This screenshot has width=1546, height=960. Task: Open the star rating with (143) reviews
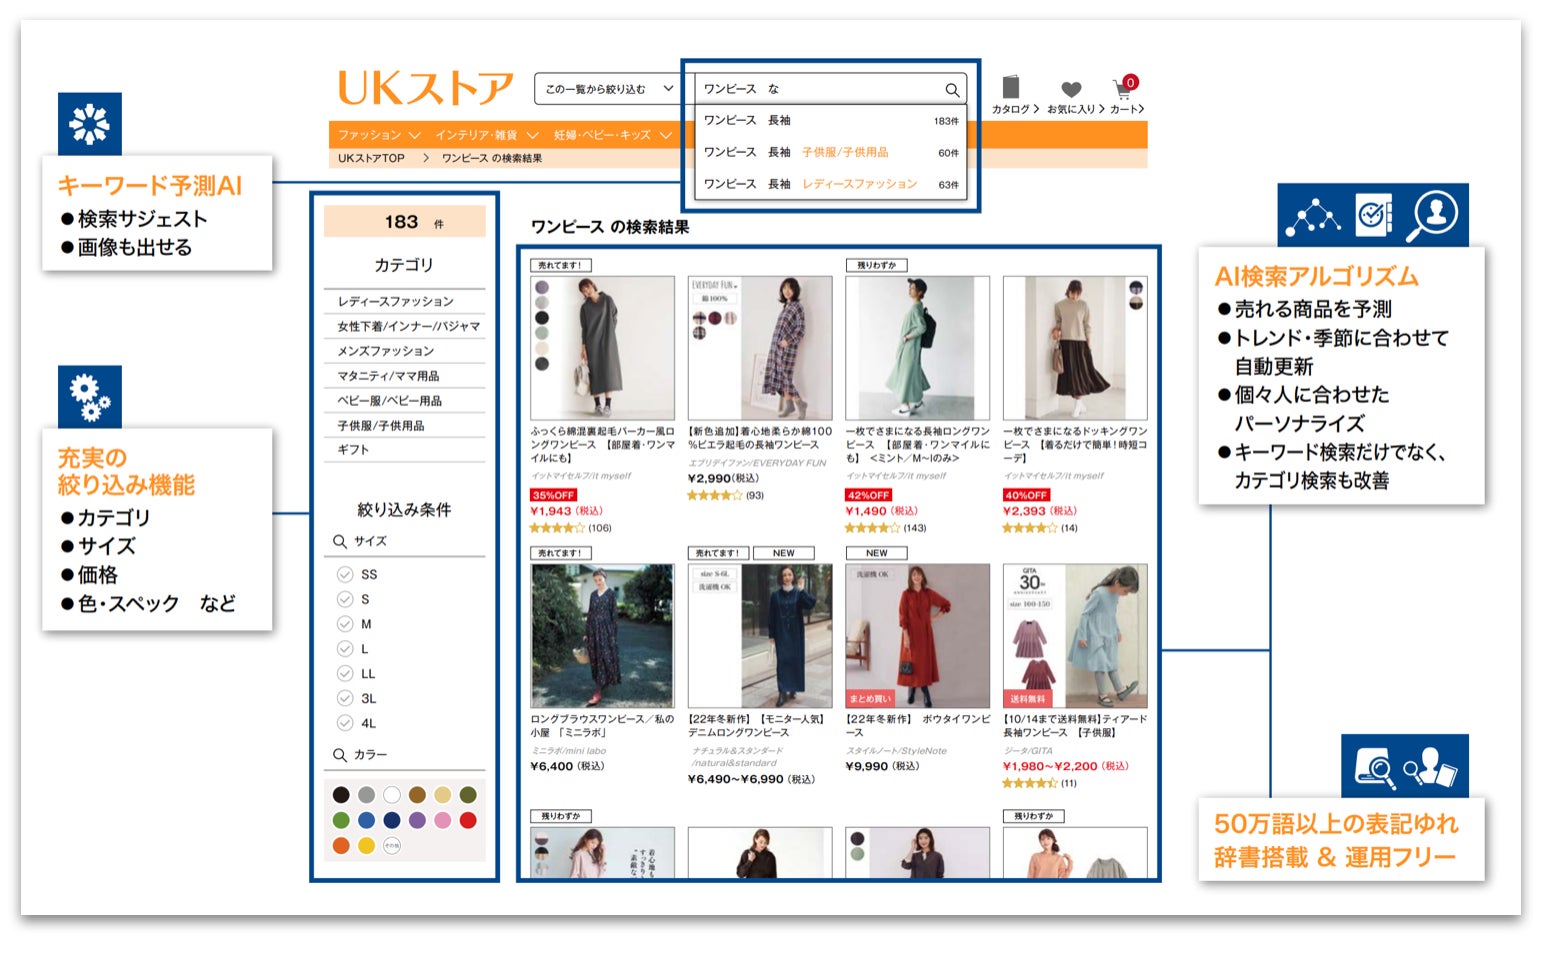(872, 527)
